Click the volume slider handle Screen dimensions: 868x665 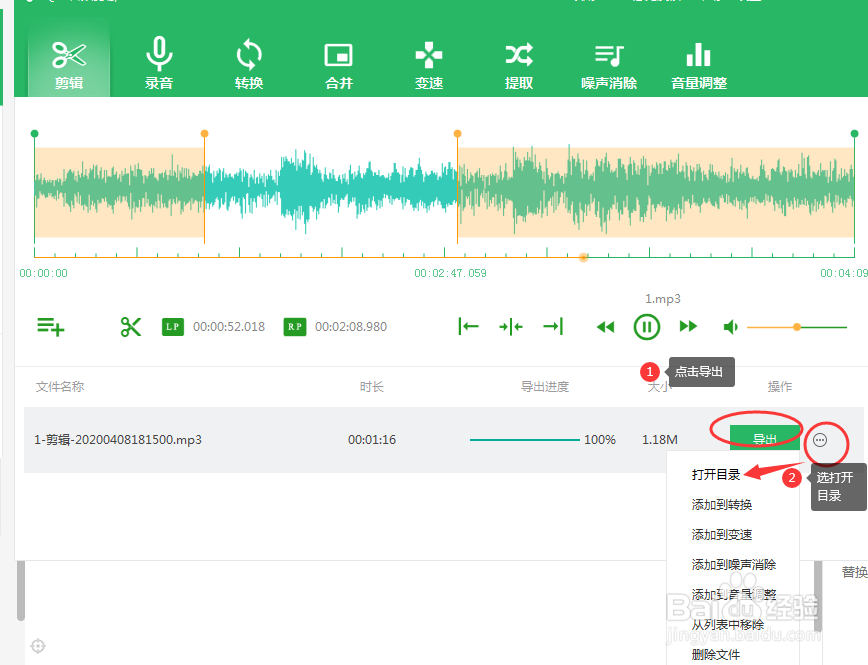coord(797,327)
